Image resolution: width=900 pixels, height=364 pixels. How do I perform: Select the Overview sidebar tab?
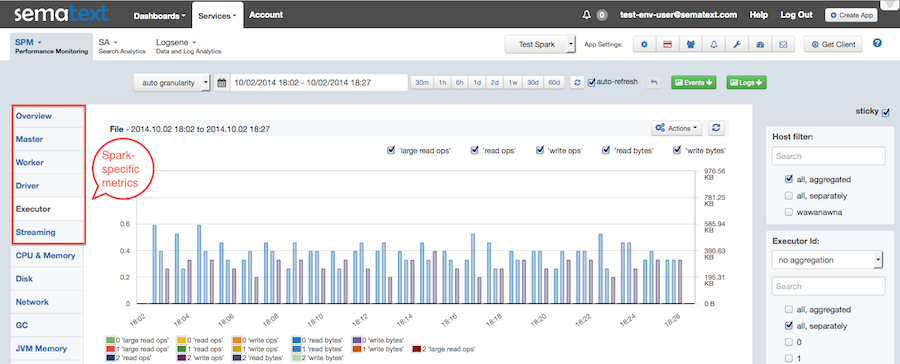pyautogui.click(x=49, y=117)
